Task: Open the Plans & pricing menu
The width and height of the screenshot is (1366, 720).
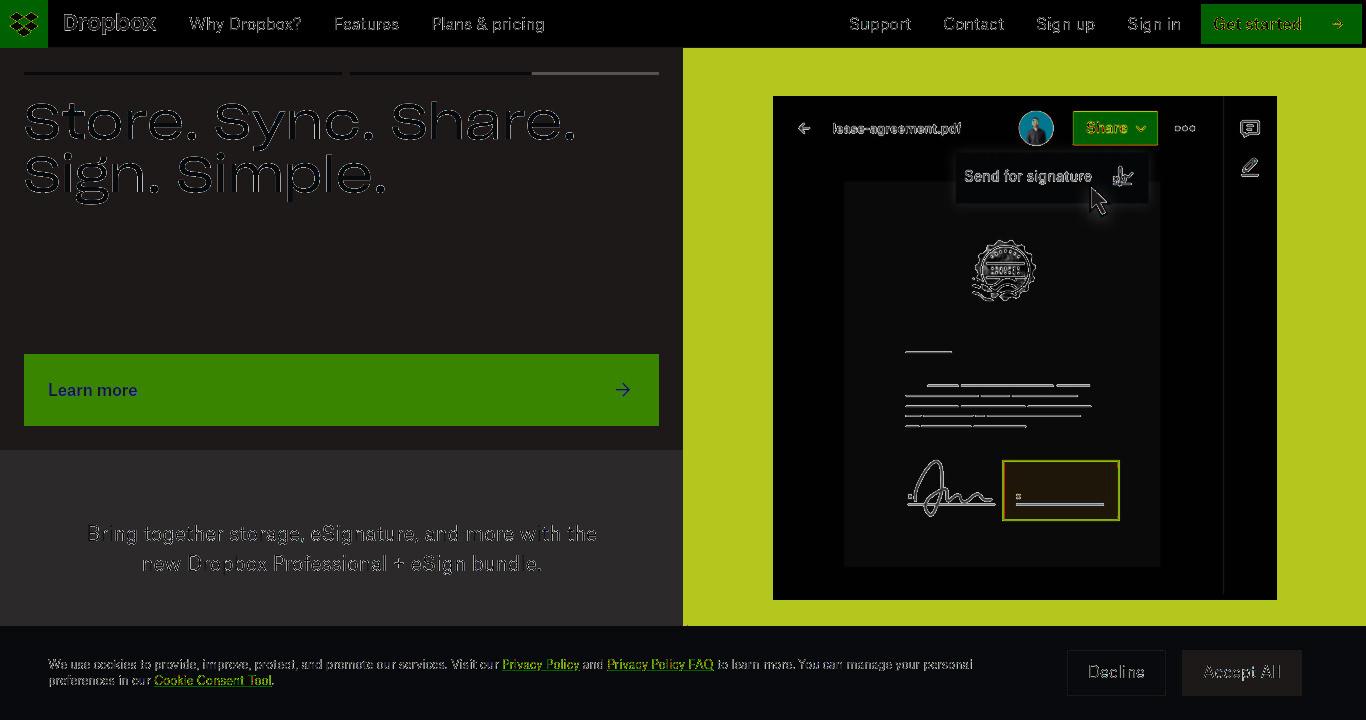Action: [x=488, y=24]
